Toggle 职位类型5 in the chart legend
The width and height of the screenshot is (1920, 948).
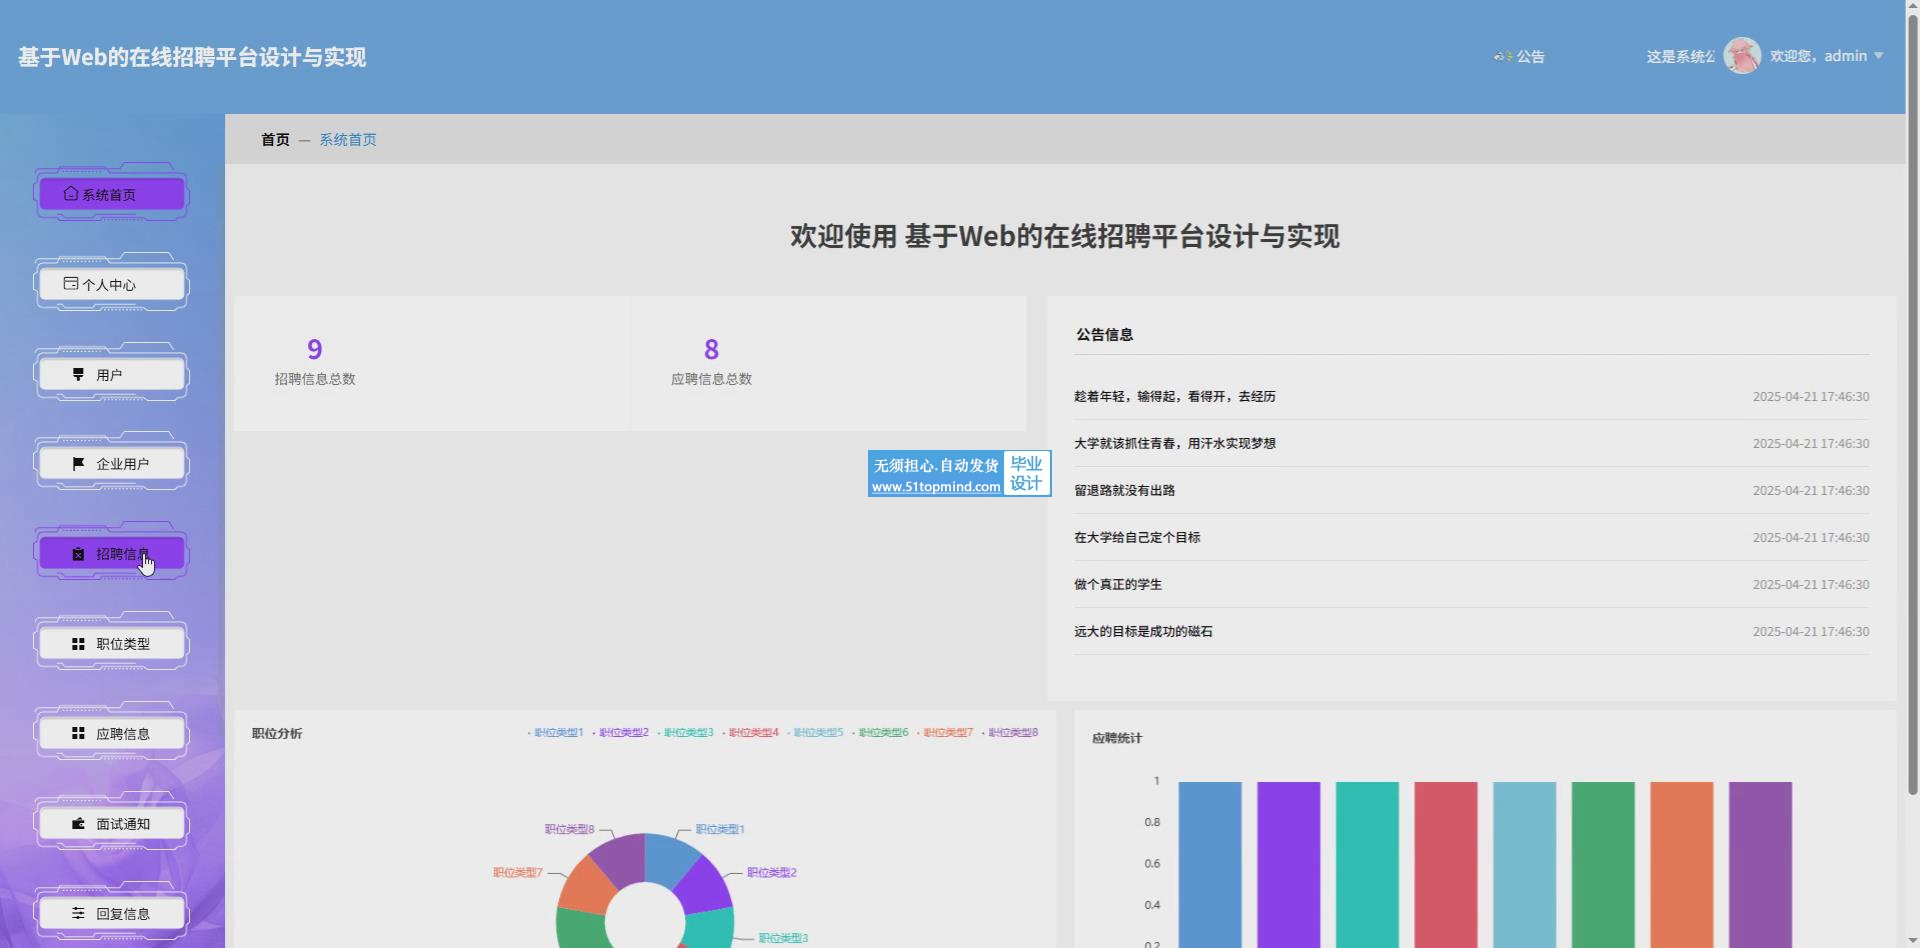(x=815, y=733)
